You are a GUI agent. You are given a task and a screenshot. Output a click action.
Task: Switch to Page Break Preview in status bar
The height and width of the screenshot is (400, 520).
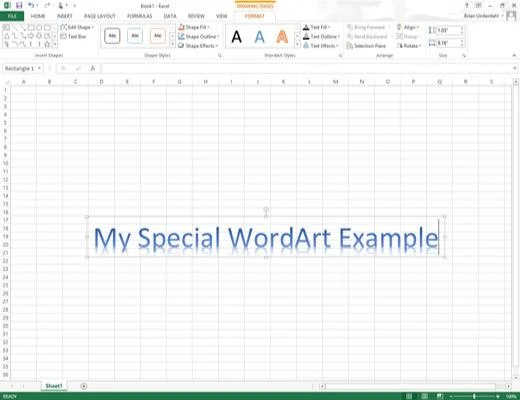click(440, 396)
